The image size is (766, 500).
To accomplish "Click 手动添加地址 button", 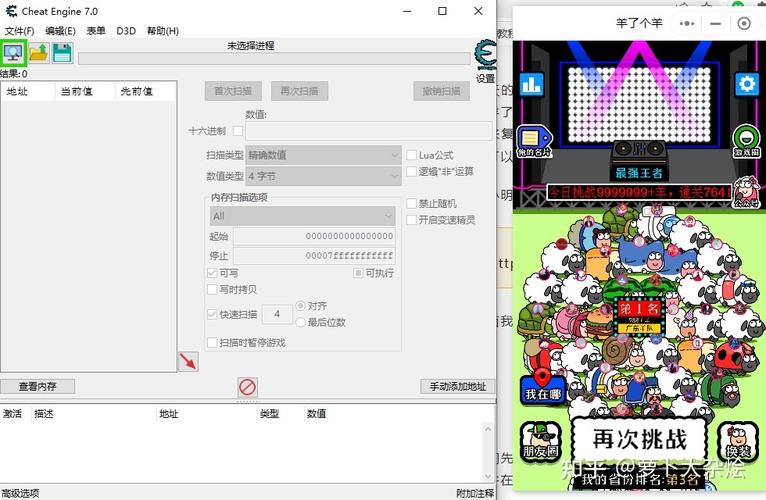I will coord(458,387).
